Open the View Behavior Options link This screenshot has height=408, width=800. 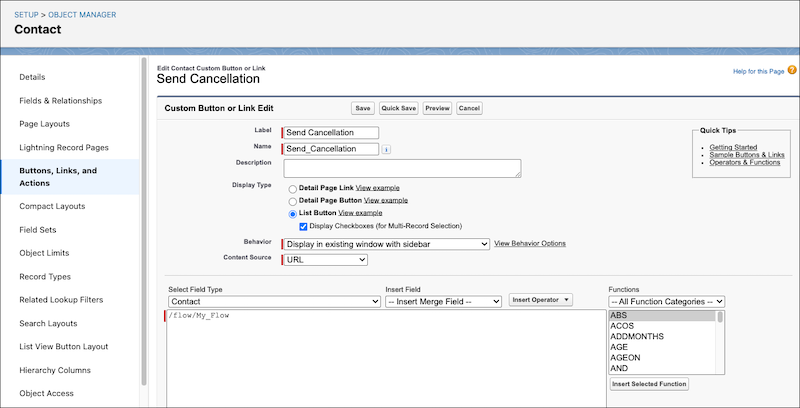coord(530,243)
